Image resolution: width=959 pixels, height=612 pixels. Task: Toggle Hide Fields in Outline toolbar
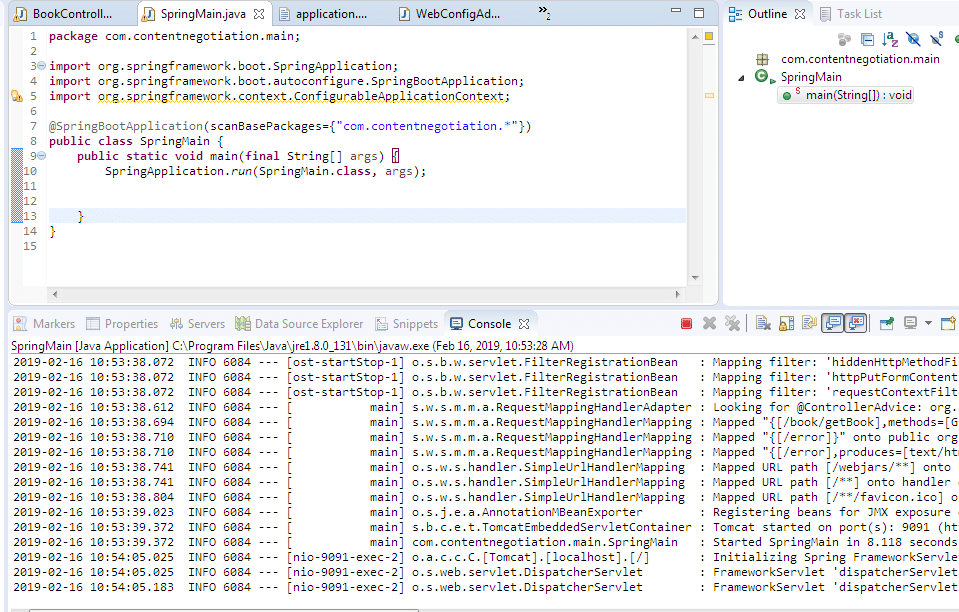pyautogui.click(x=913, y=40)
